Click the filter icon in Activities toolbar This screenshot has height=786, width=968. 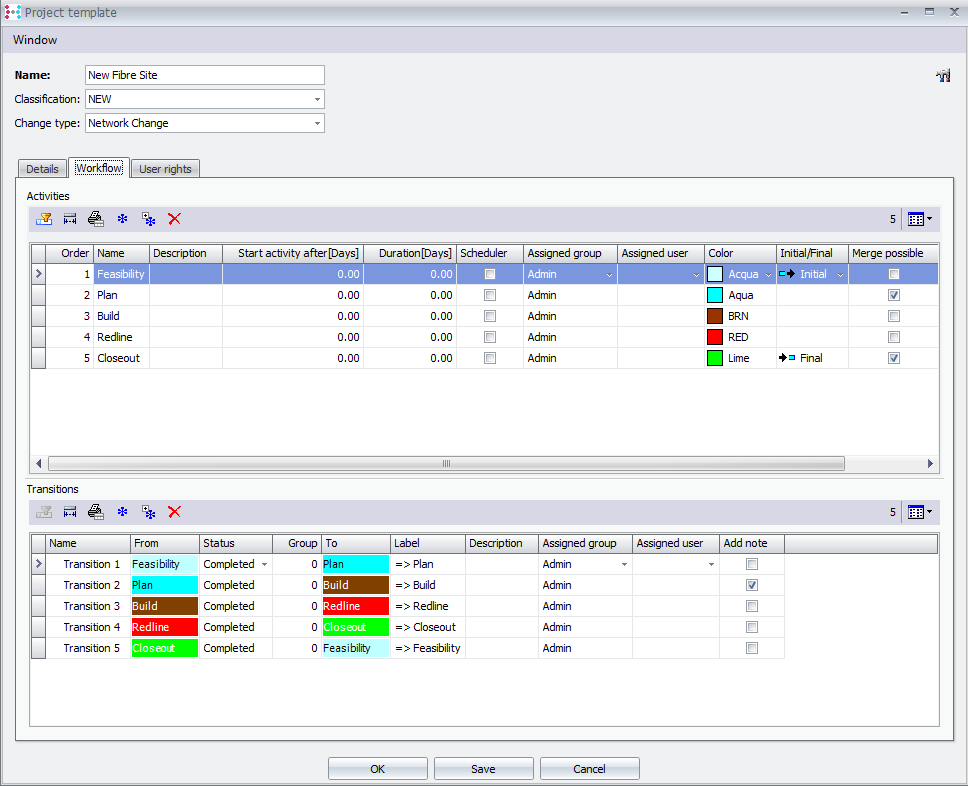point(44,219)
